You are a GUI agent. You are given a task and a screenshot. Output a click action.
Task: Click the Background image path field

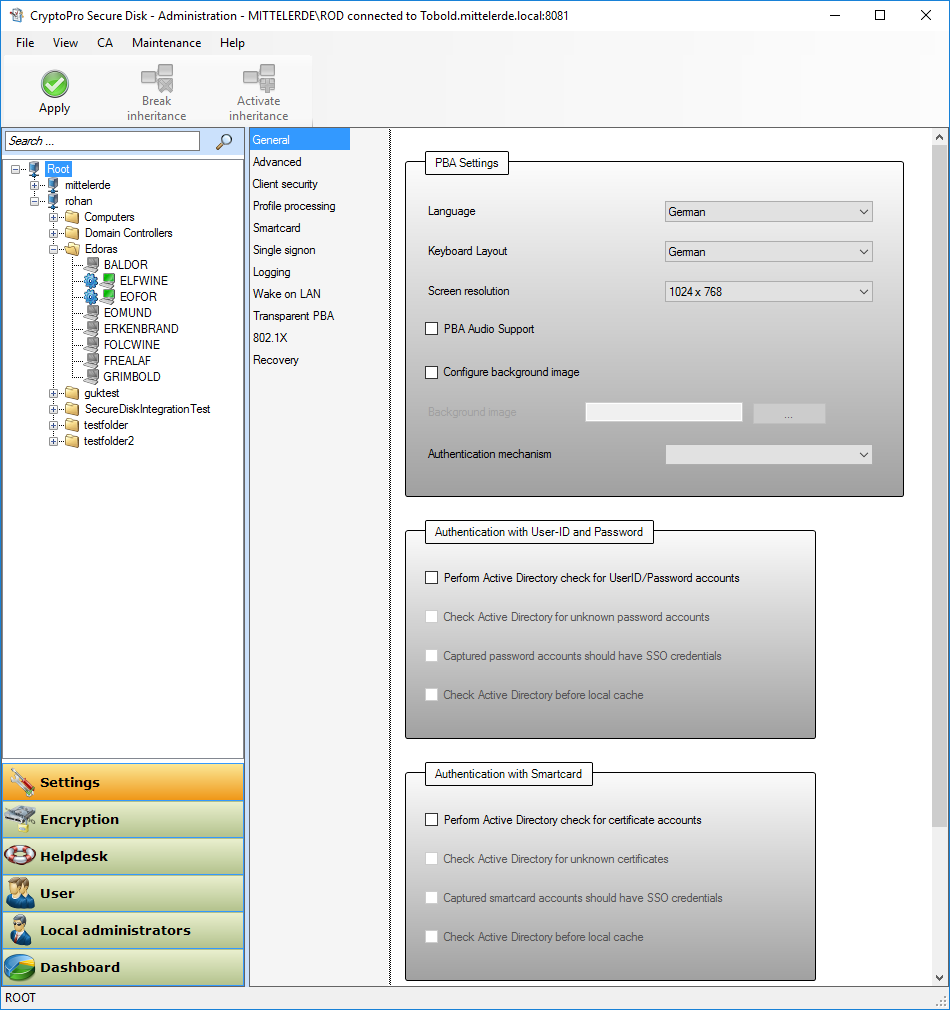[663, 412]
